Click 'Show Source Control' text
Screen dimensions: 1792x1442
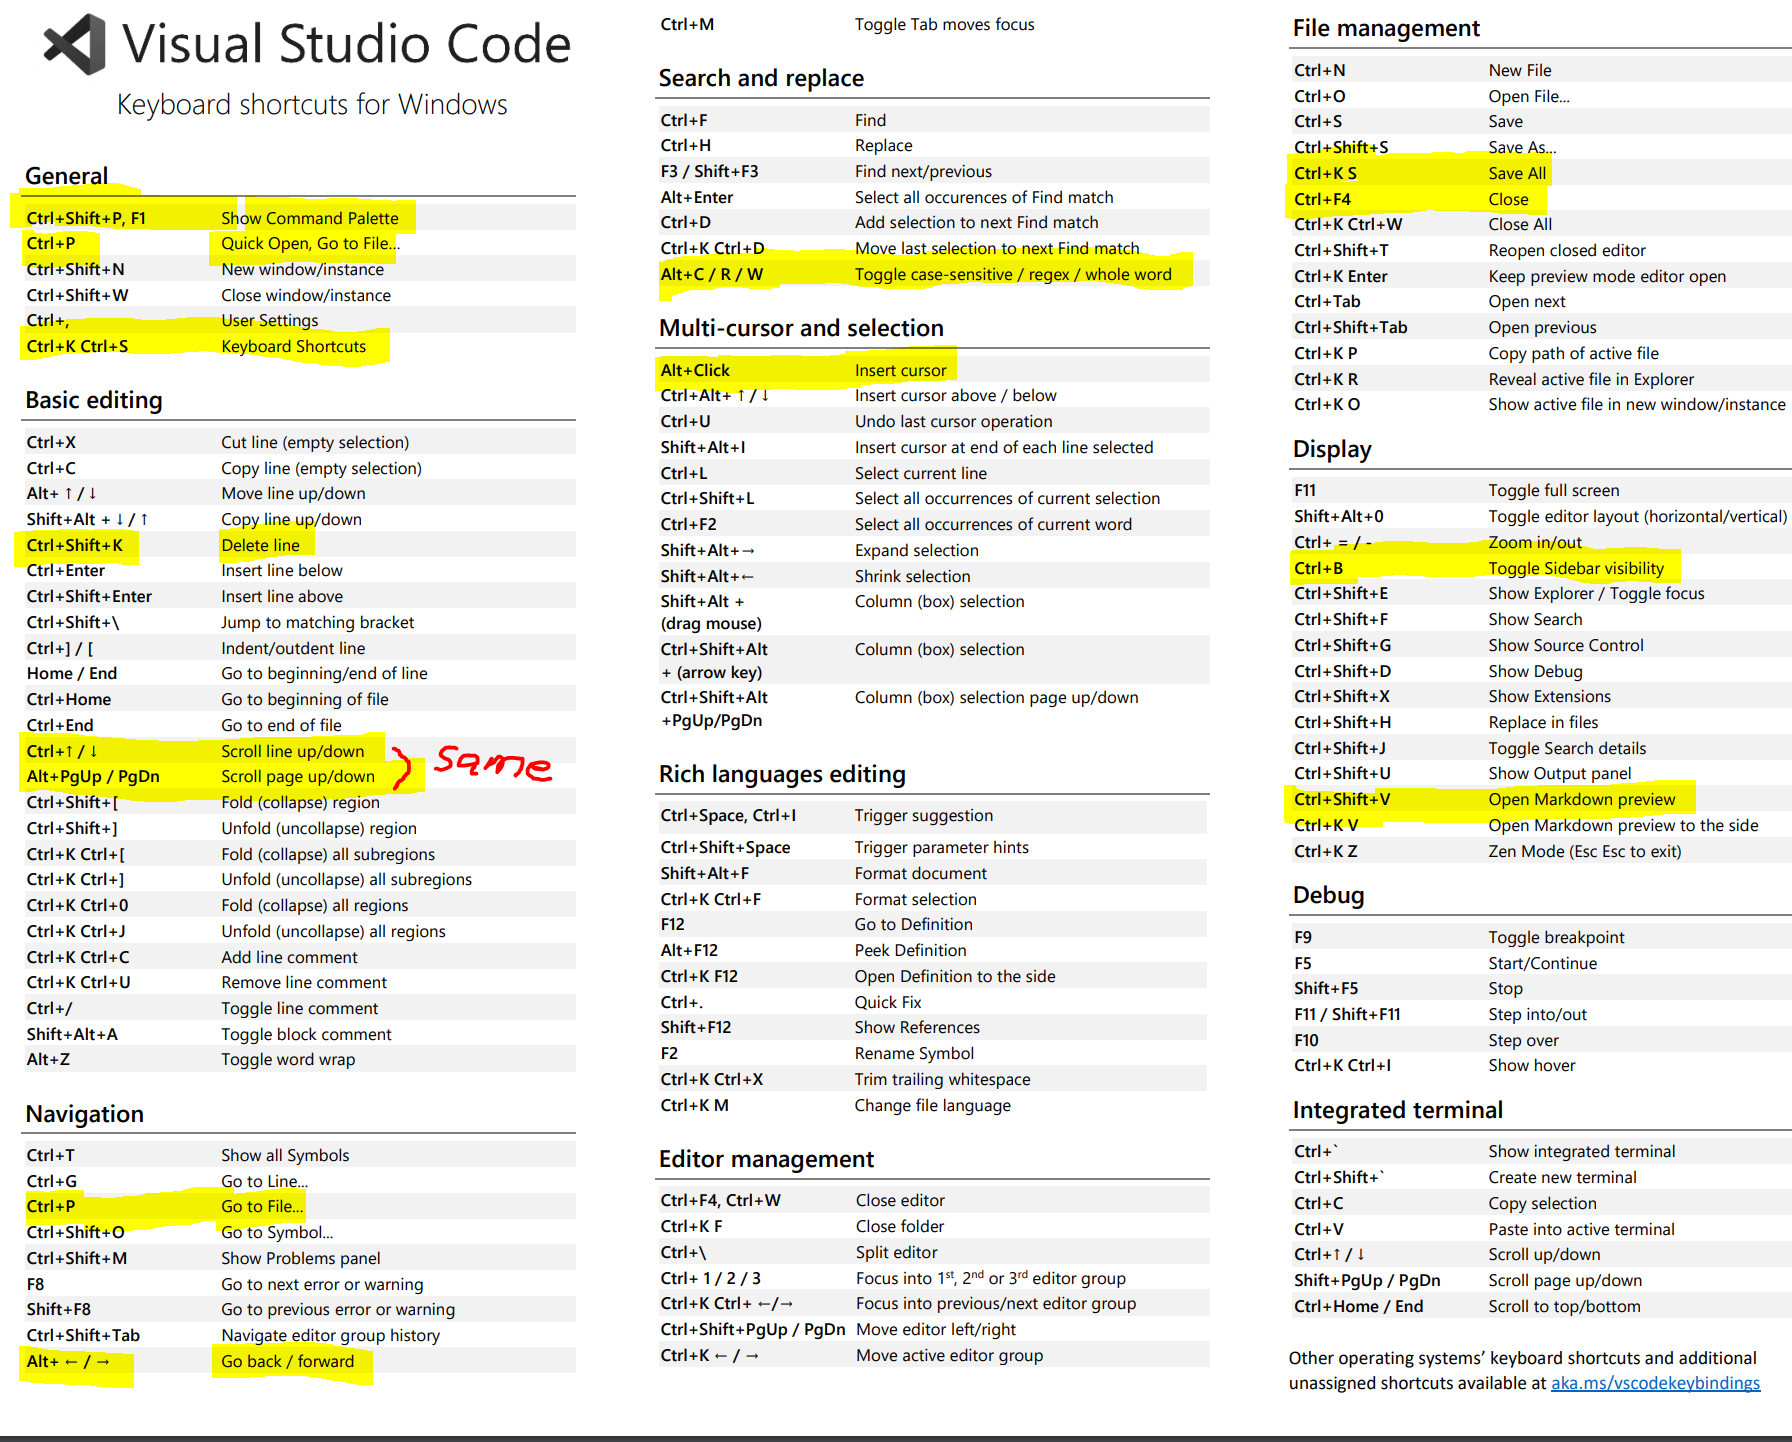click(1566, 645)
